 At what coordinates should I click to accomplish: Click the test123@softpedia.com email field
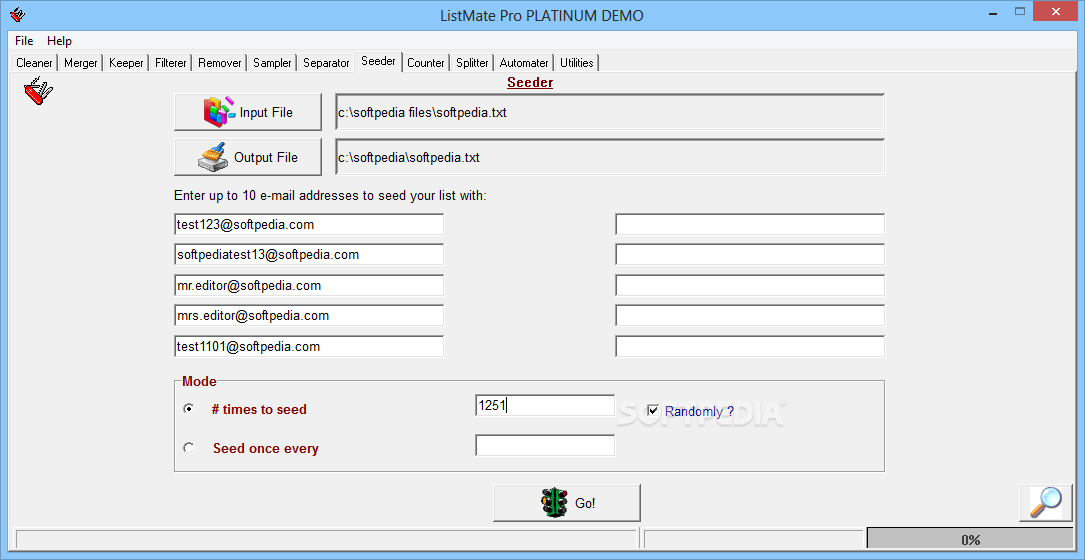(309, 224)
